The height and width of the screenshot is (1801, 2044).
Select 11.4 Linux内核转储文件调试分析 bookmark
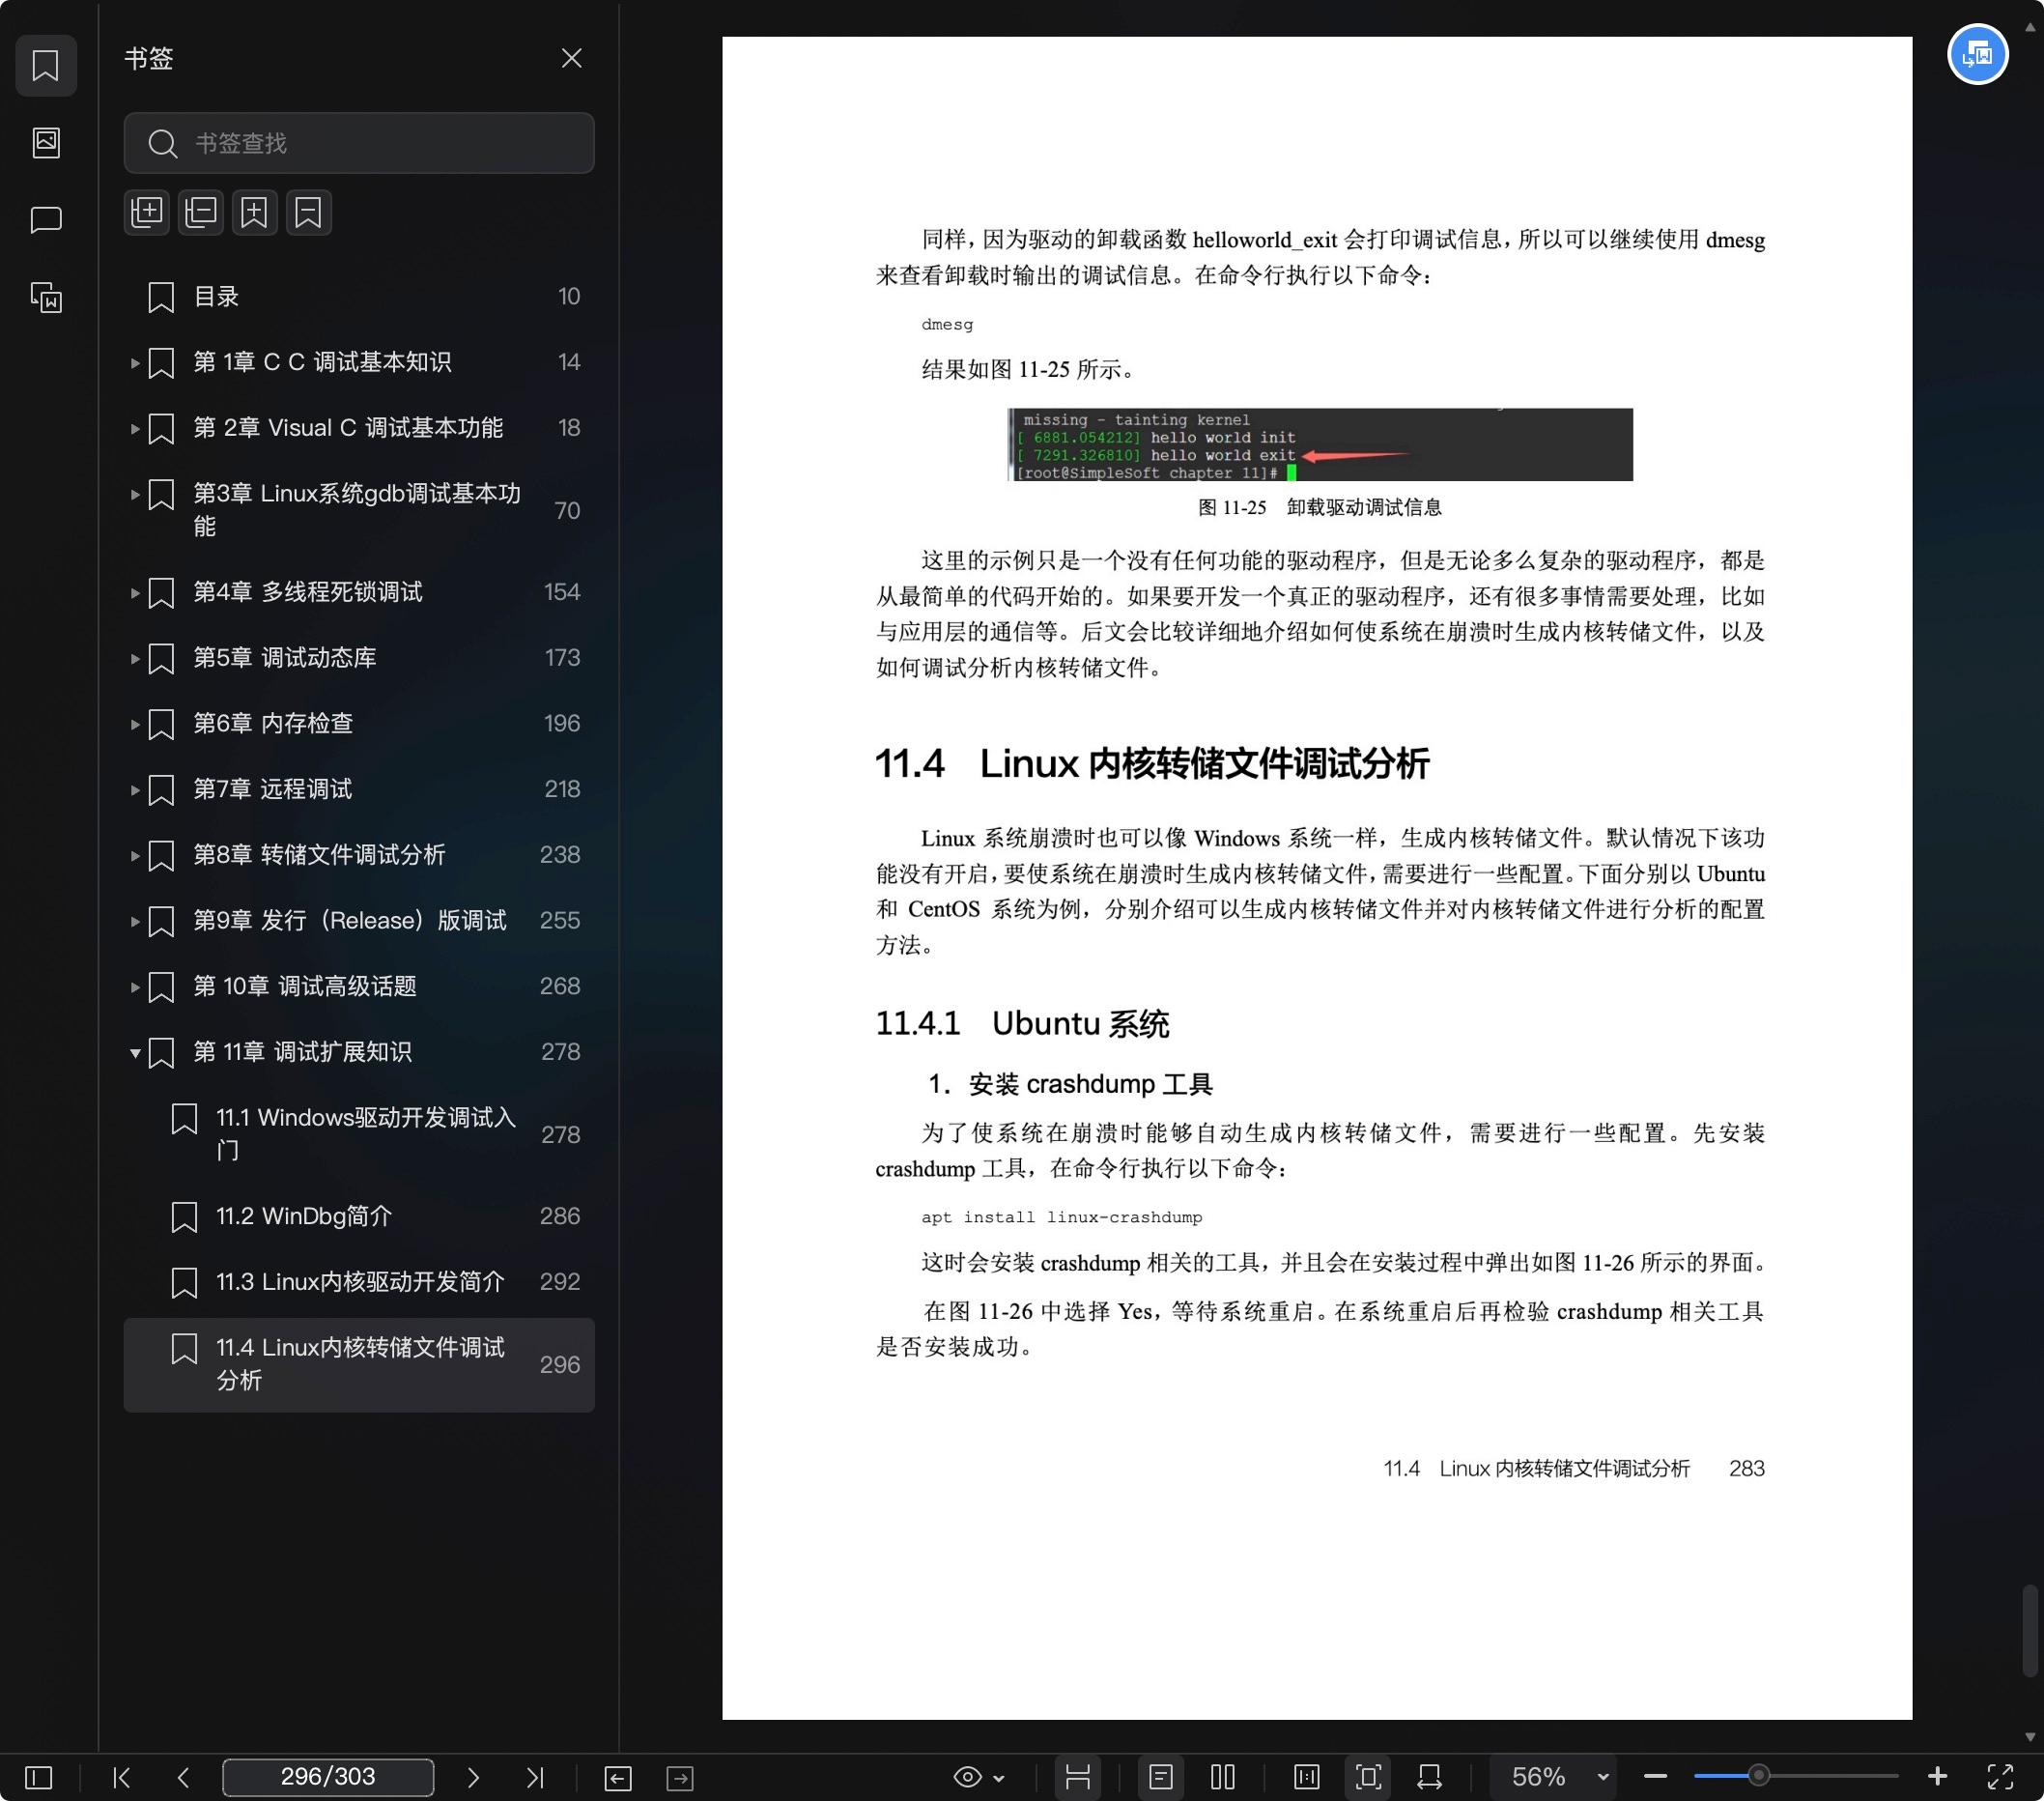[359, 1364]
